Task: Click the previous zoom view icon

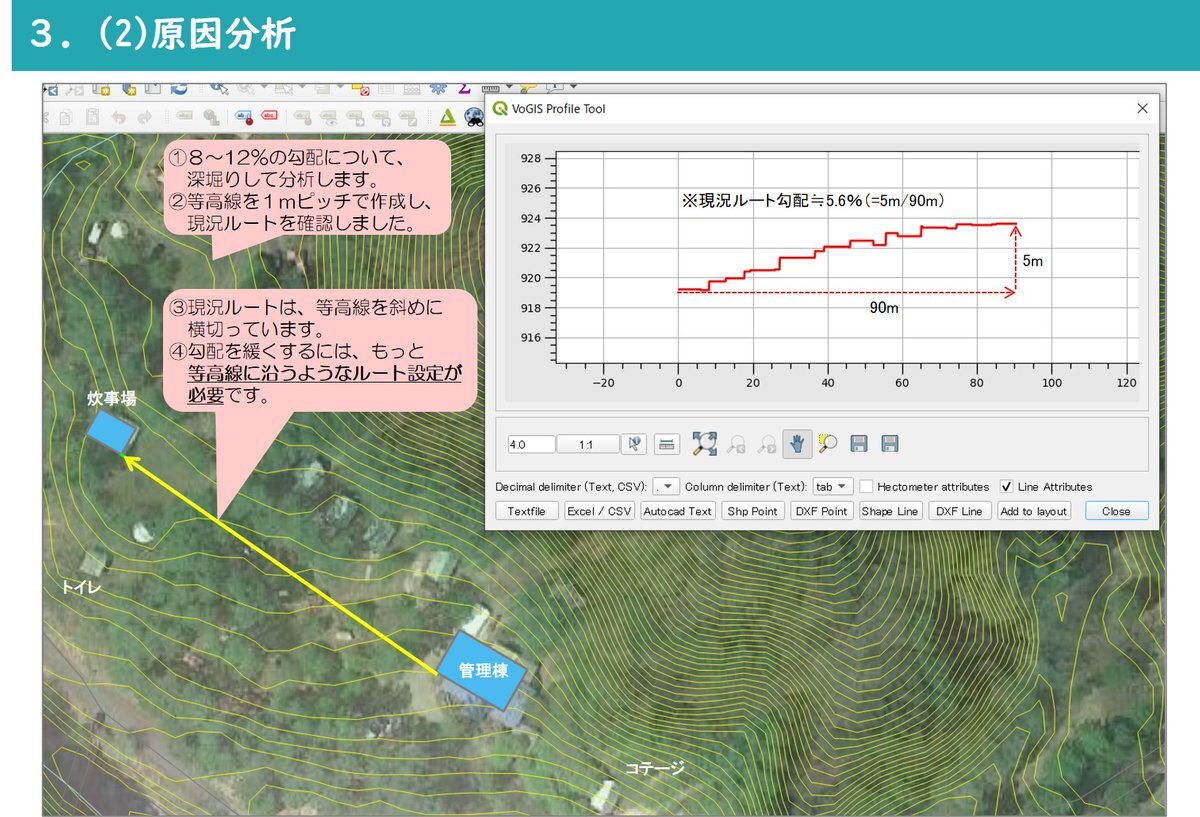Action: pos(736,445)
